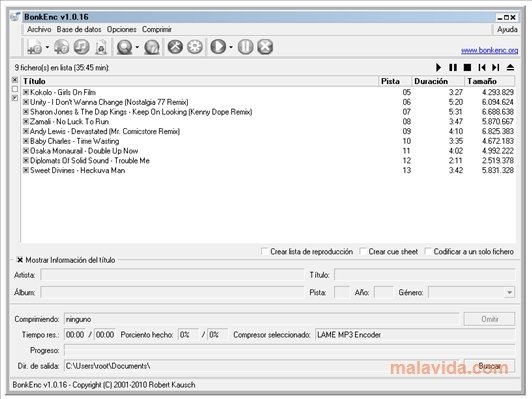Screen dimensions: 532x399
Task: Click the submit CDDB data icon
Action: pos(152,47)
